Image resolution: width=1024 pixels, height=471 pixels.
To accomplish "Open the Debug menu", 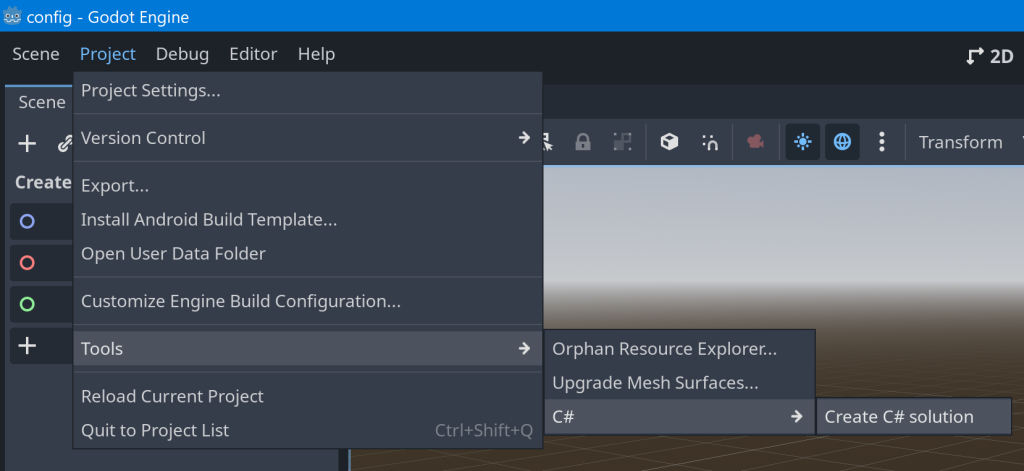I will (x=182, y=54).
